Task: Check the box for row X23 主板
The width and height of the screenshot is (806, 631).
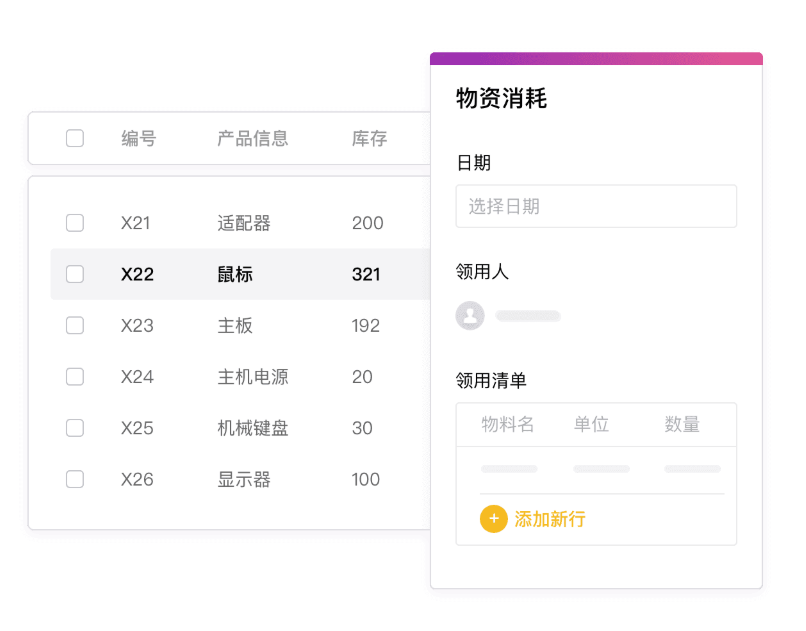Action: coord(75,325)
